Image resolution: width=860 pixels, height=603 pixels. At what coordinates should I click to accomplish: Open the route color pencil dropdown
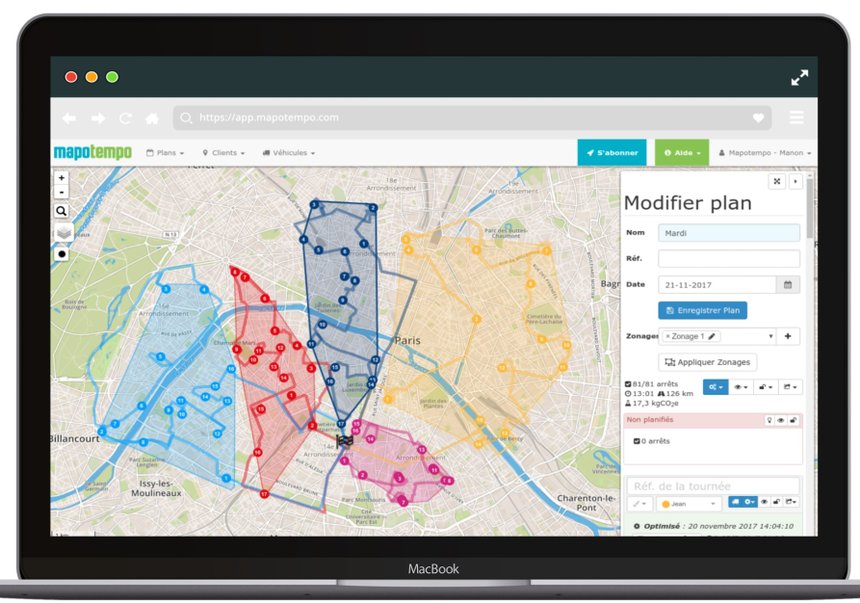click(640, 504)
